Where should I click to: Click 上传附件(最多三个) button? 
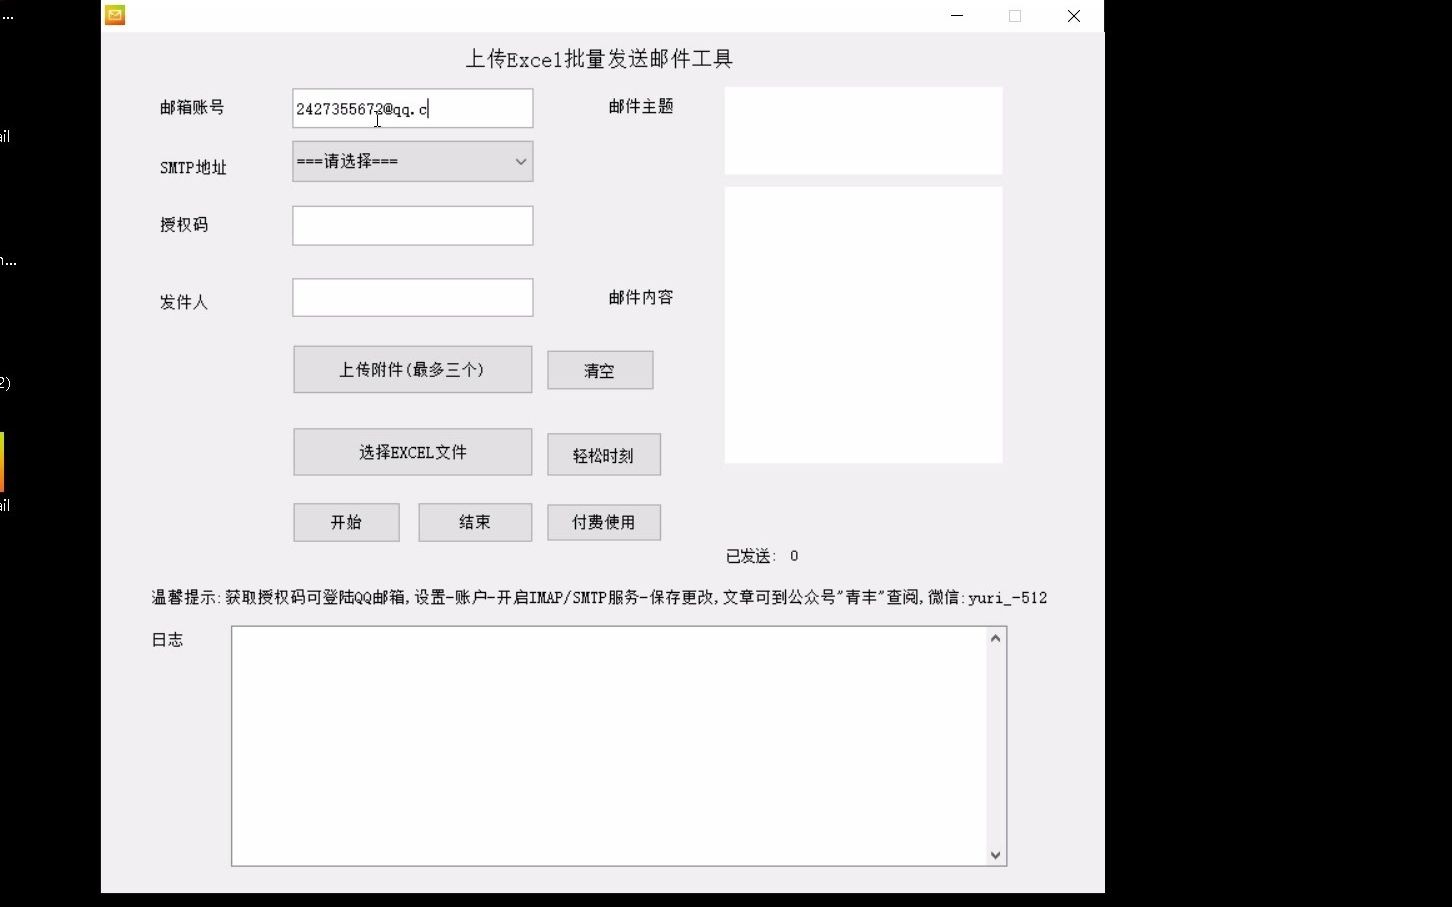pyautogui.click(x=412, y=369)
